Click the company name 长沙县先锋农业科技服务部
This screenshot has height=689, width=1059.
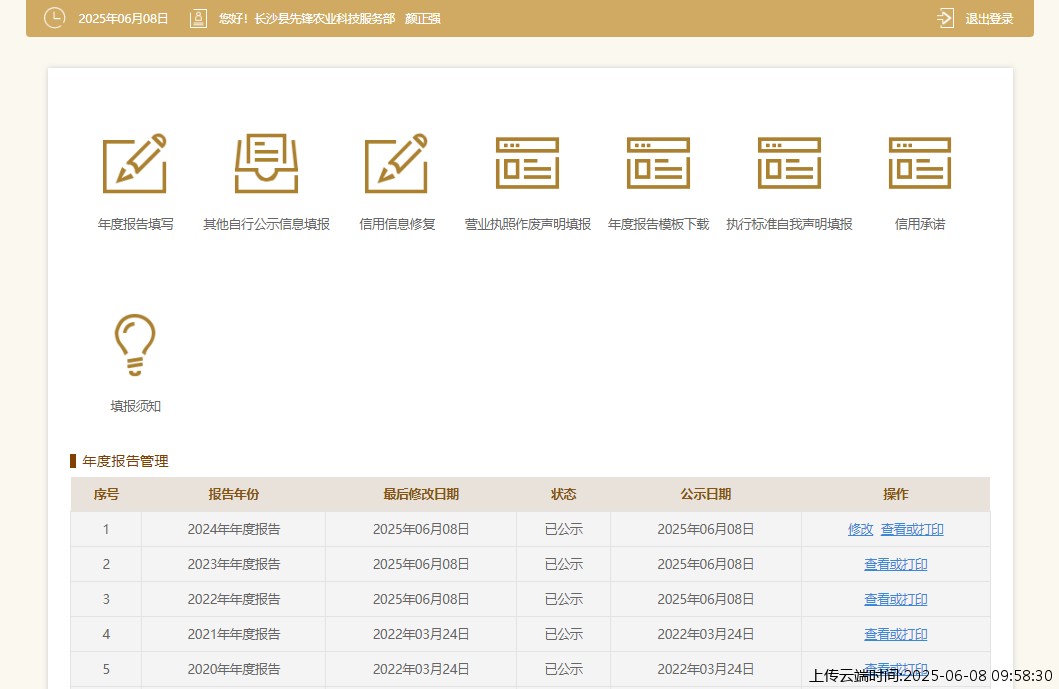[324, 19]
